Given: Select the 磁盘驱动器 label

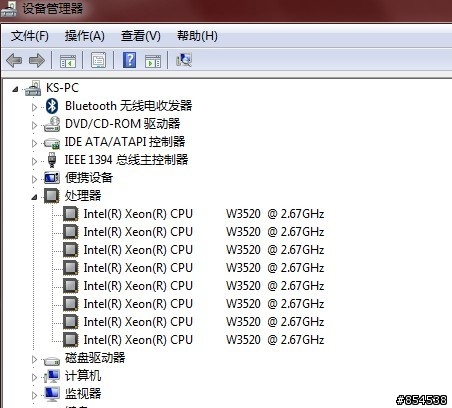Looking at the screenshot, I should point(95,358).
